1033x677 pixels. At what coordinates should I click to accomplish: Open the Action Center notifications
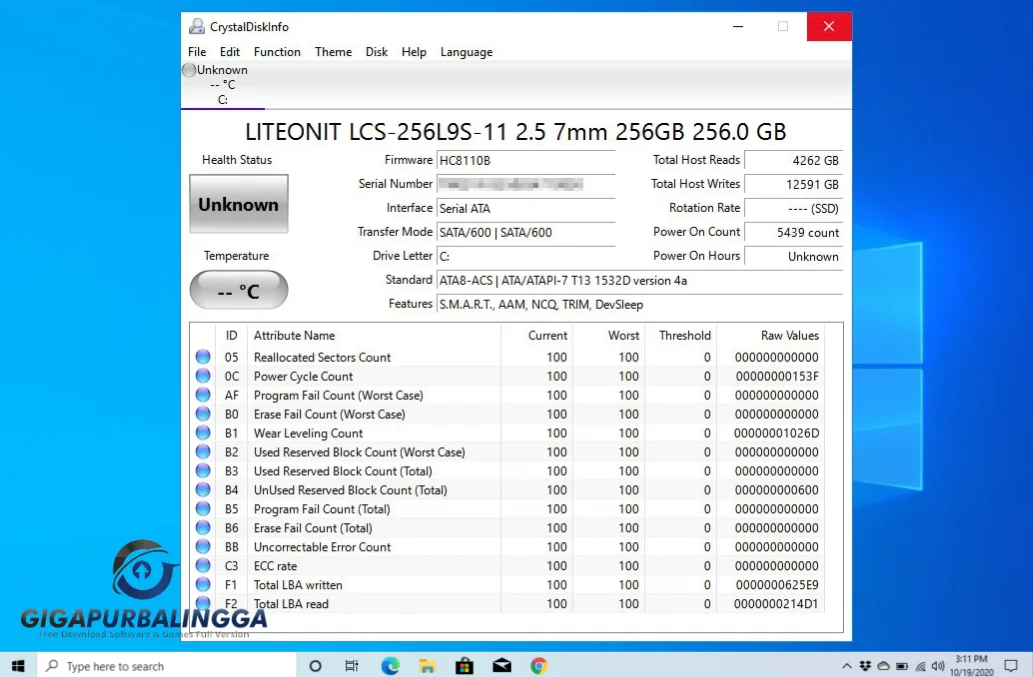(x=1011, y=666)
